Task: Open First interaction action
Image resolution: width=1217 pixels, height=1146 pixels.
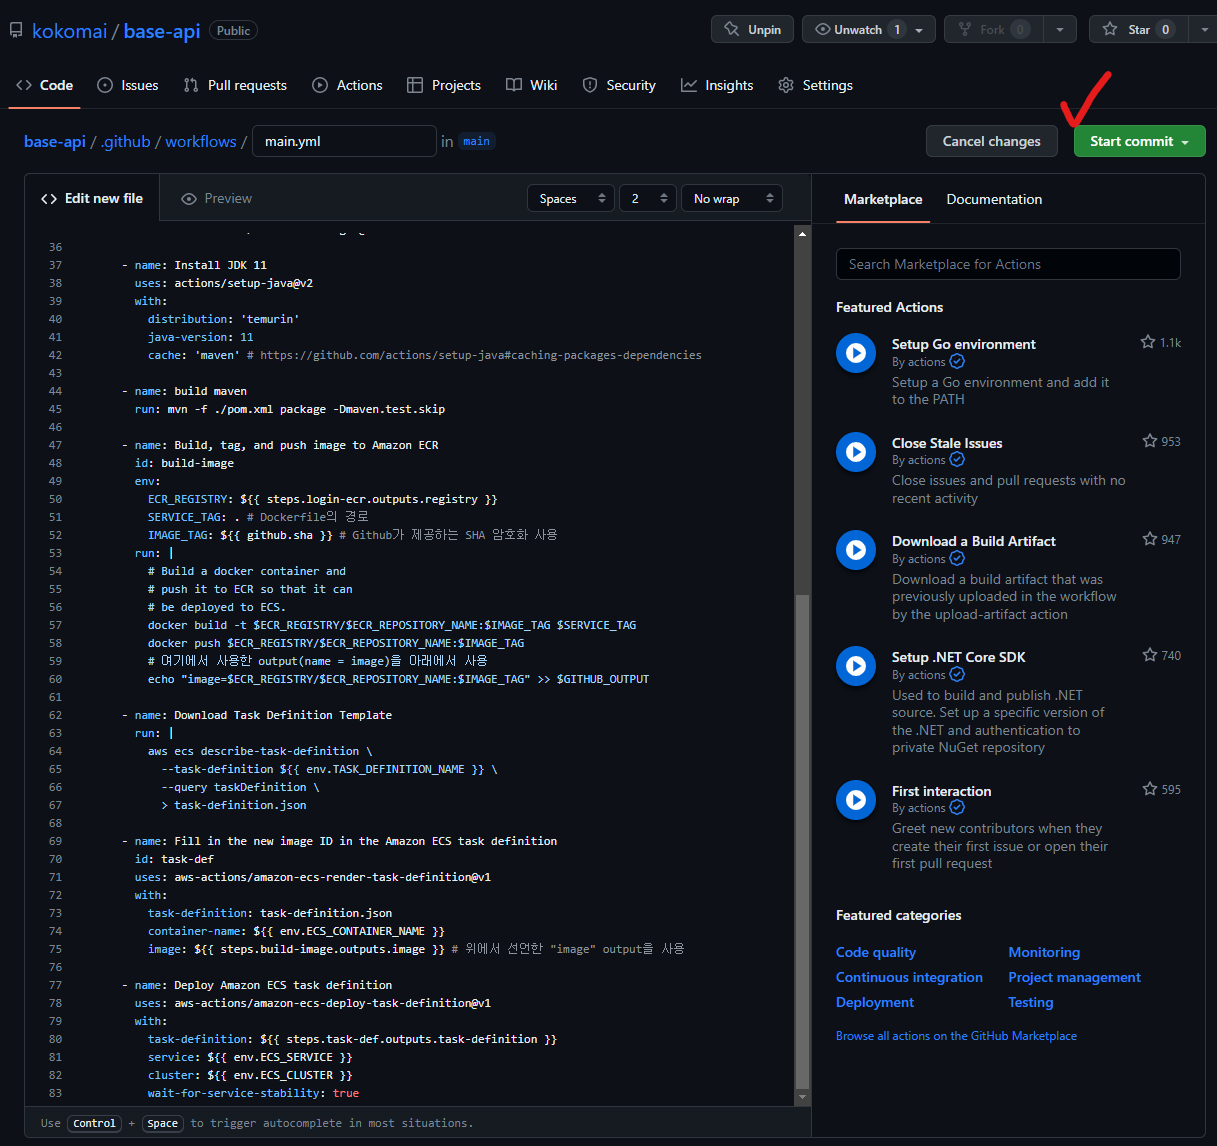Action: coord(941,791)
